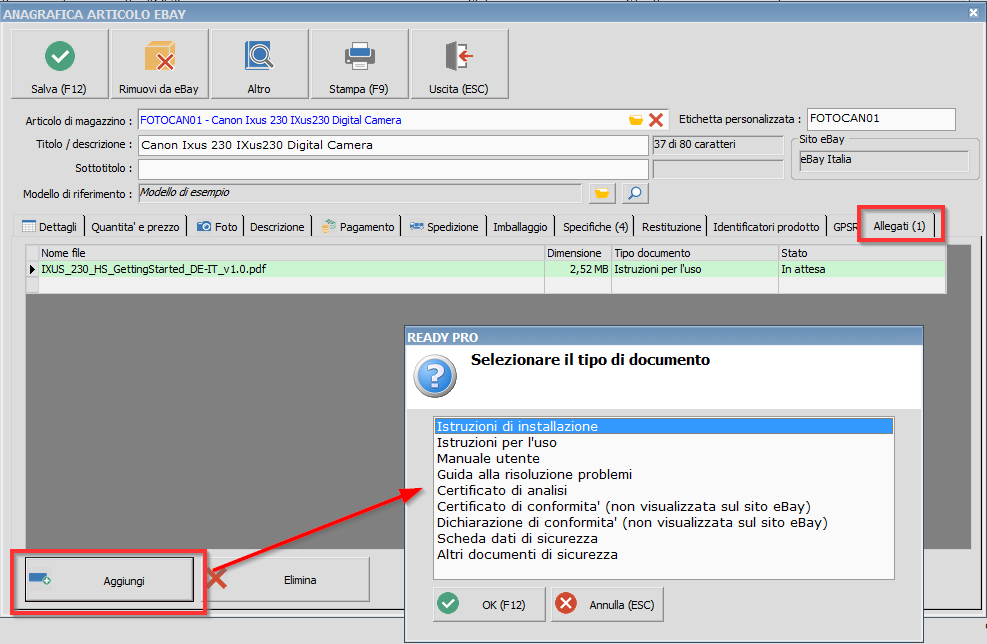Click the In attesa status cell
This screenshot has height=644, width=987.
point(862,269)
